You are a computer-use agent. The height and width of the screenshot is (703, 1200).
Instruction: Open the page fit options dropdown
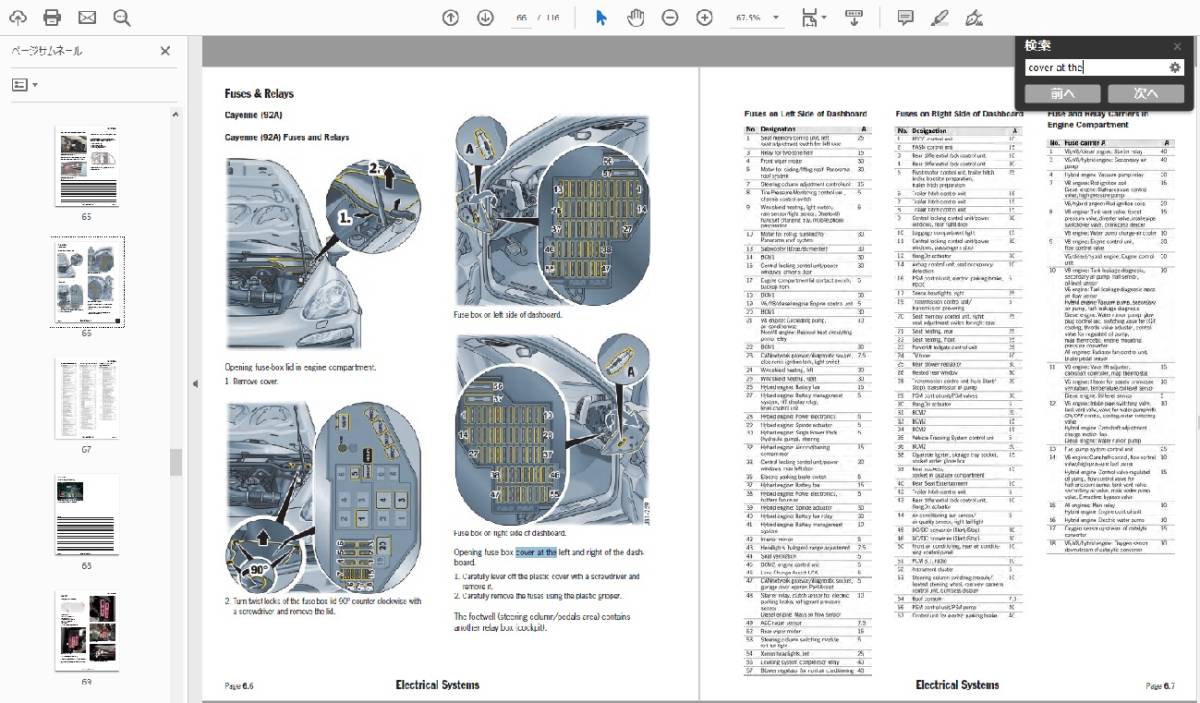[815, 17]
